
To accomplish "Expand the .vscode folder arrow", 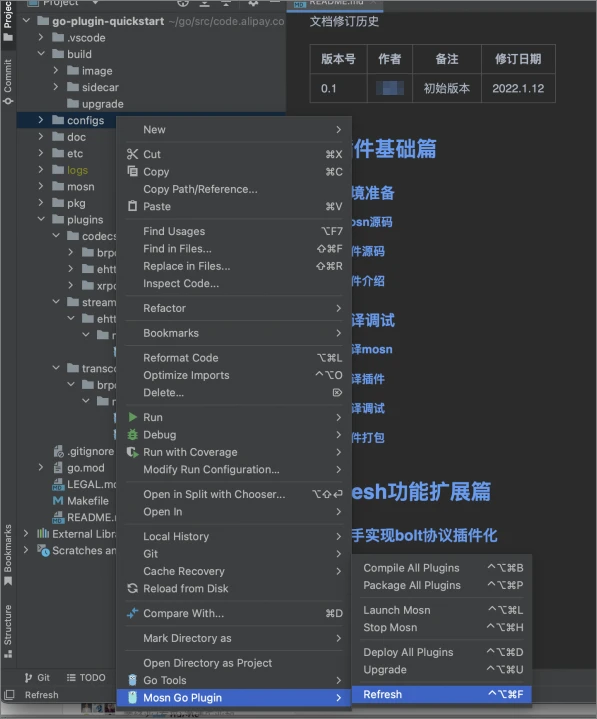I will [41, 37].
